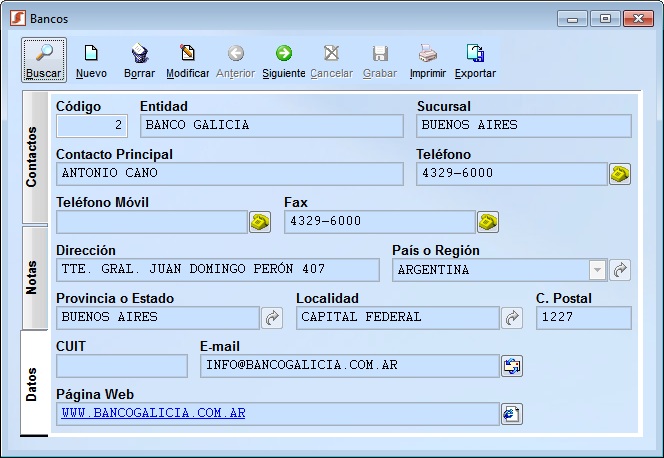The image size is (664, 458).
Task: Print the record with Imprimir
Action: [x=427, y=54]
